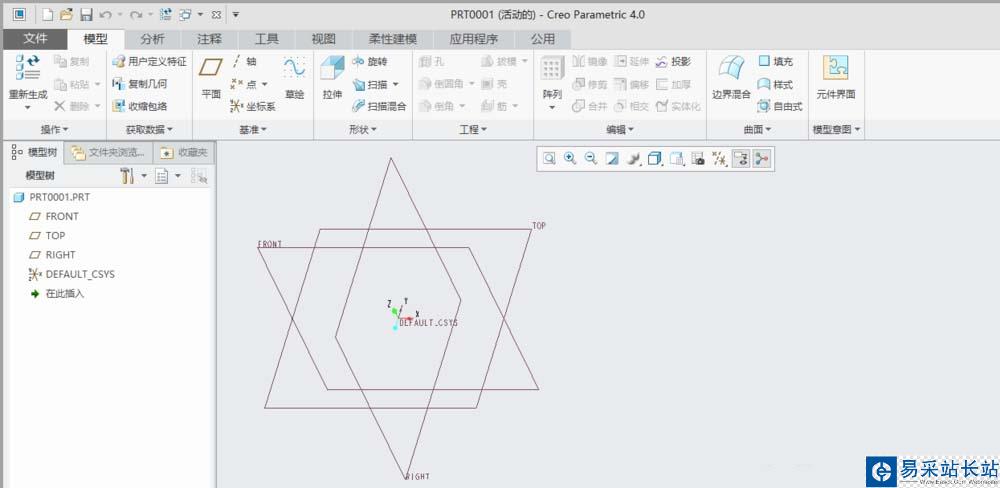Select the Pattern (阵列) tool
The image size is (1000, 488).
click(552, 83)
